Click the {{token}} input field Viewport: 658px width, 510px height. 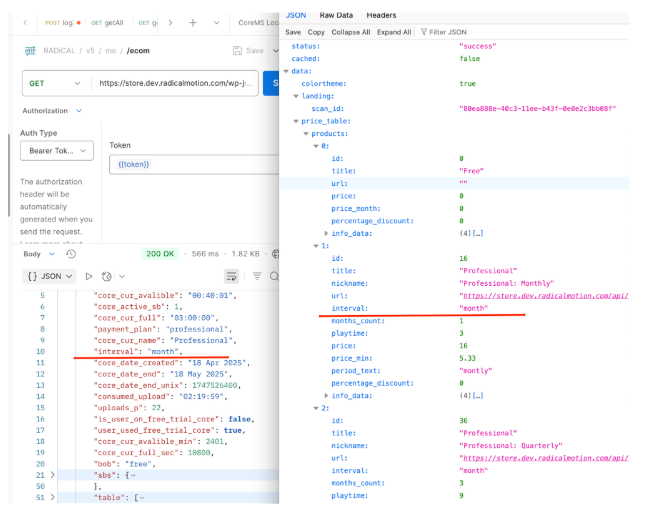pos(194,164)
